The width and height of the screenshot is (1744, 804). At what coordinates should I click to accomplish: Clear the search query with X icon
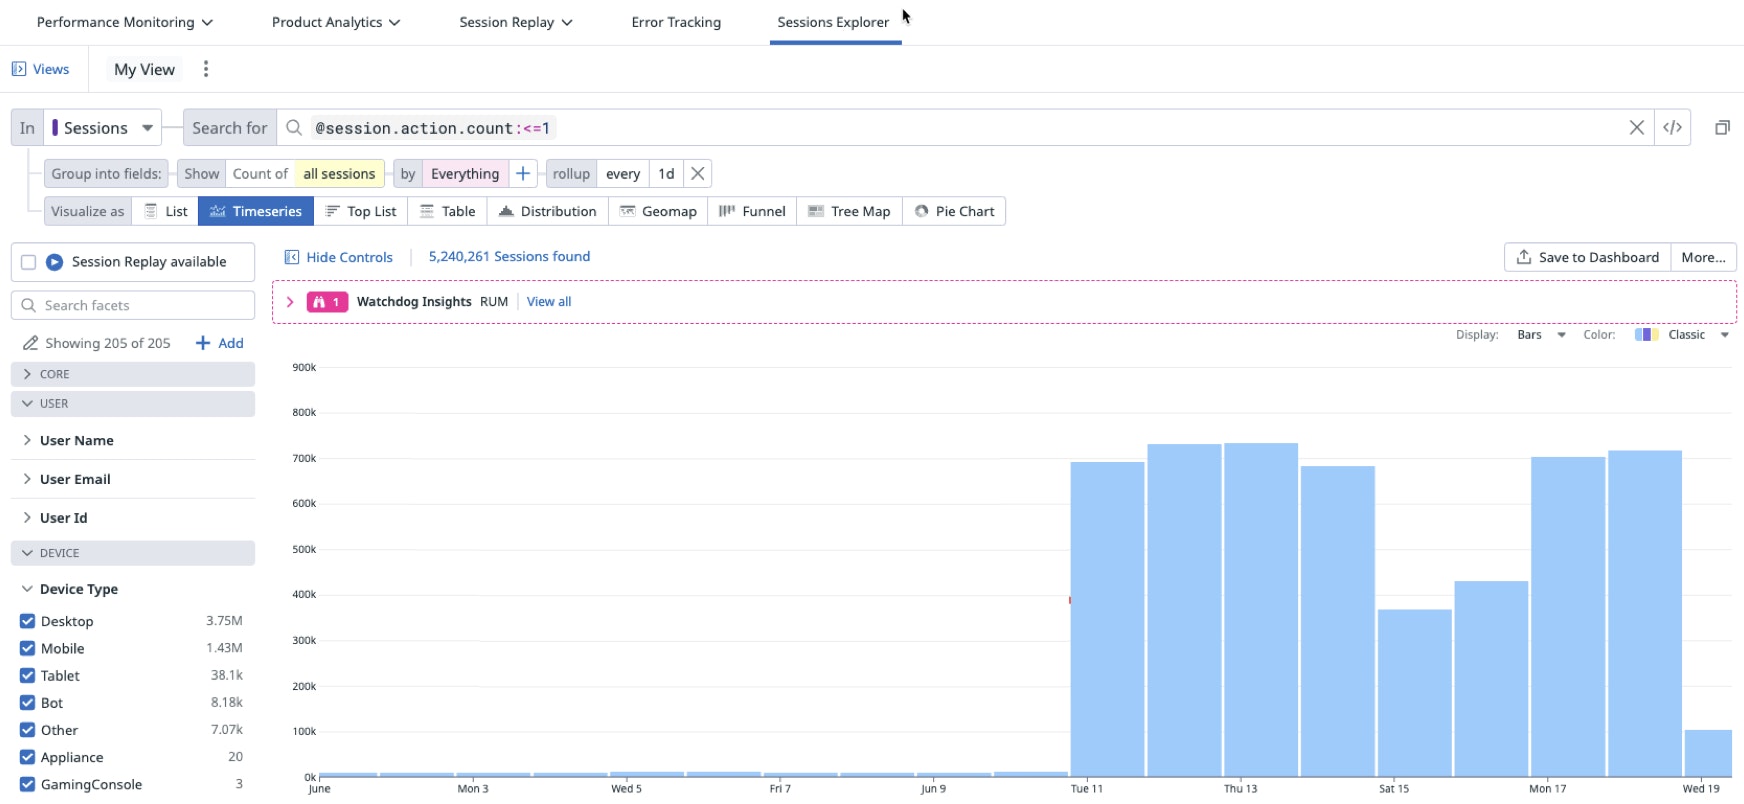click(1636, 128)
